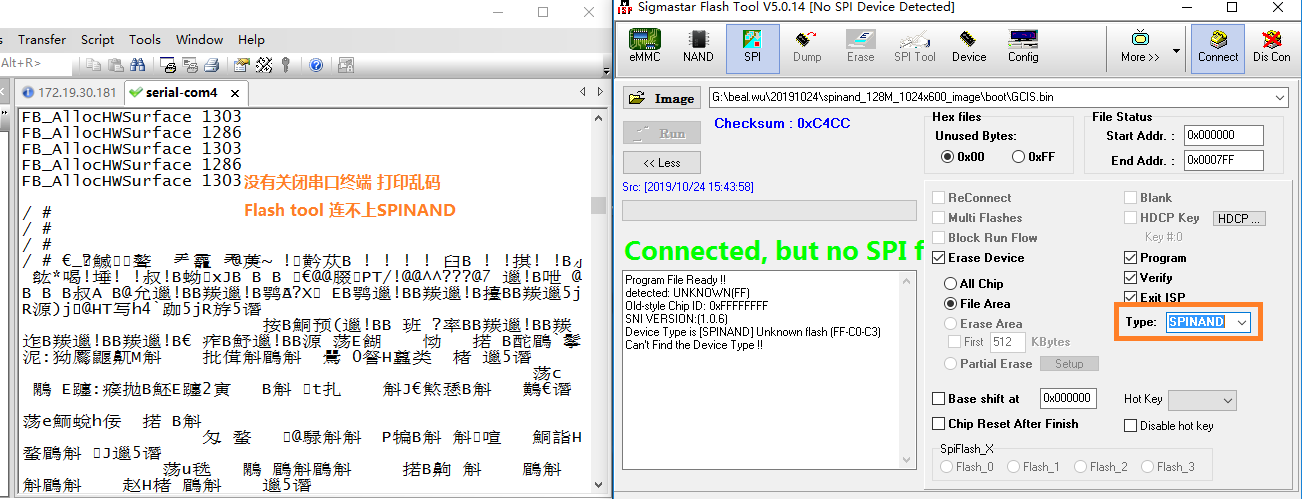Viewport: 1302px width, 499px height.
Task: Uncheck the Erase Device checkbox
Action: pyautogui.click(x=939, y=258)
